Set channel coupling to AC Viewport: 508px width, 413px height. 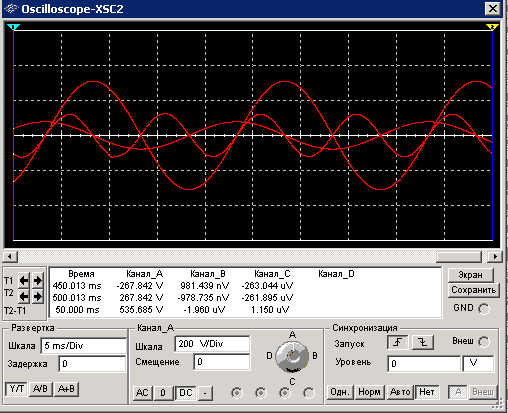pos(142,393)
